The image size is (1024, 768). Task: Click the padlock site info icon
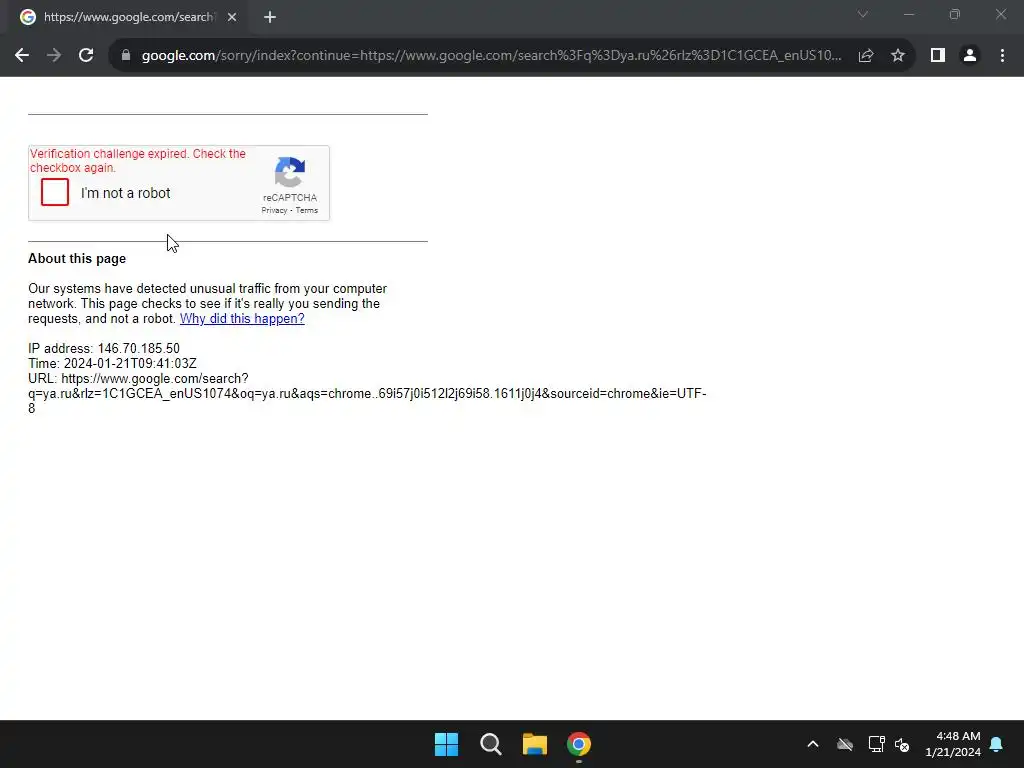126,56
